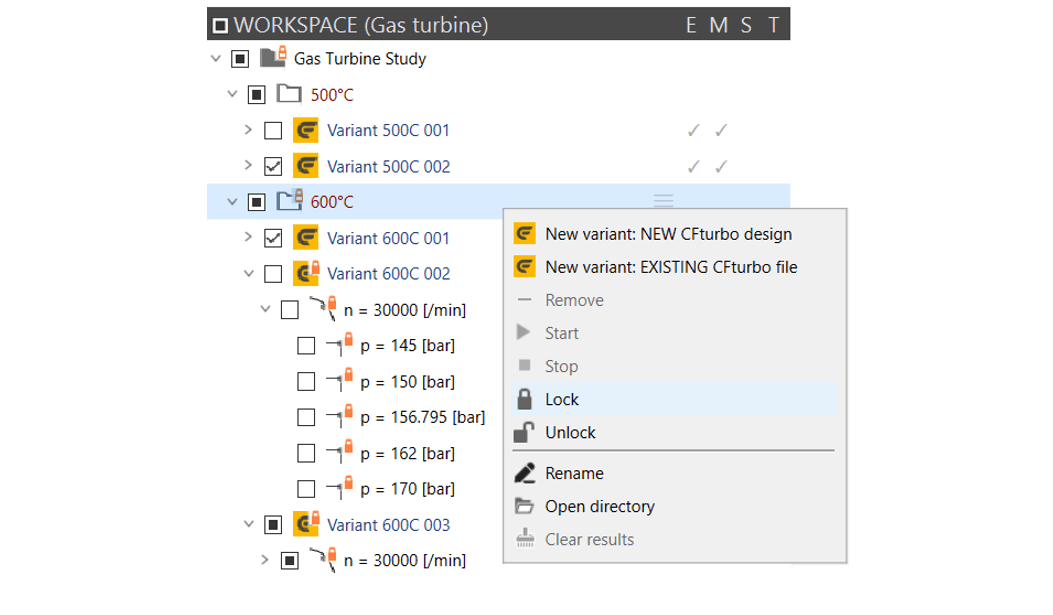Click the Open directory folder icon
The width and height of the screenshot is (1053, 615).
[x=524, y=506]
